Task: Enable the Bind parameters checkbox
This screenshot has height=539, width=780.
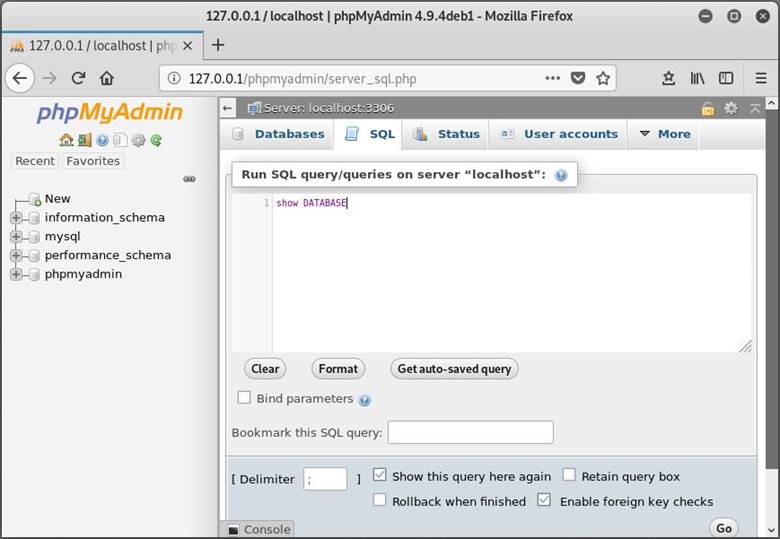Action: pos(244,398)
